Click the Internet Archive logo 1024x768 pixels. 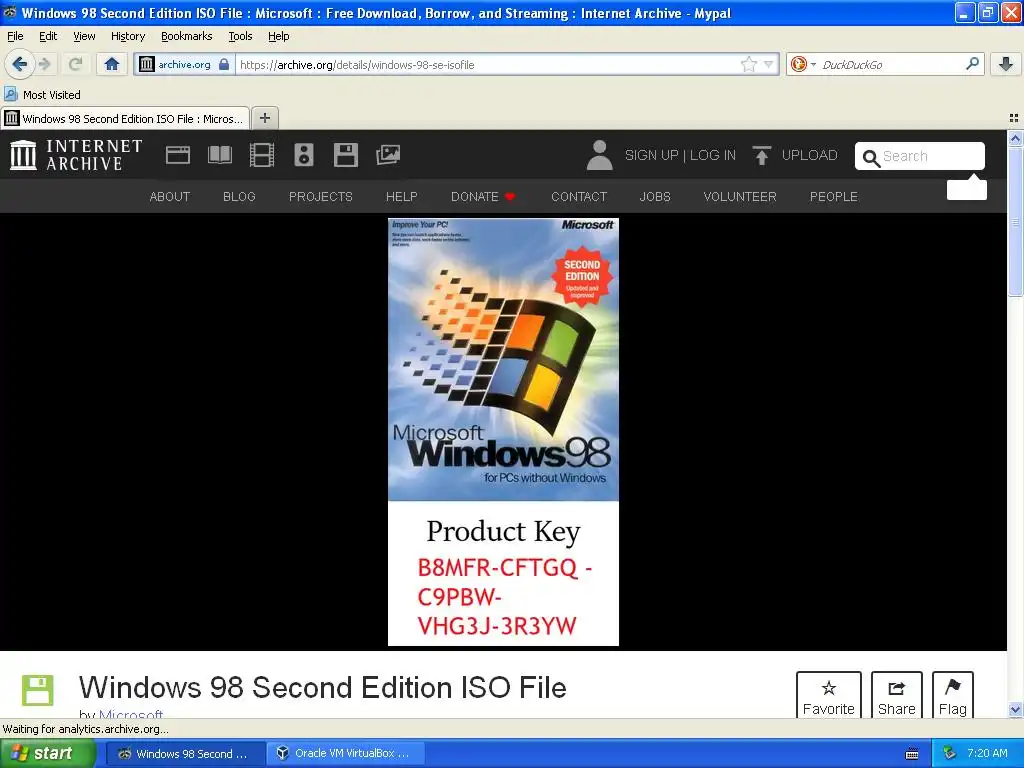coord(76,155)
